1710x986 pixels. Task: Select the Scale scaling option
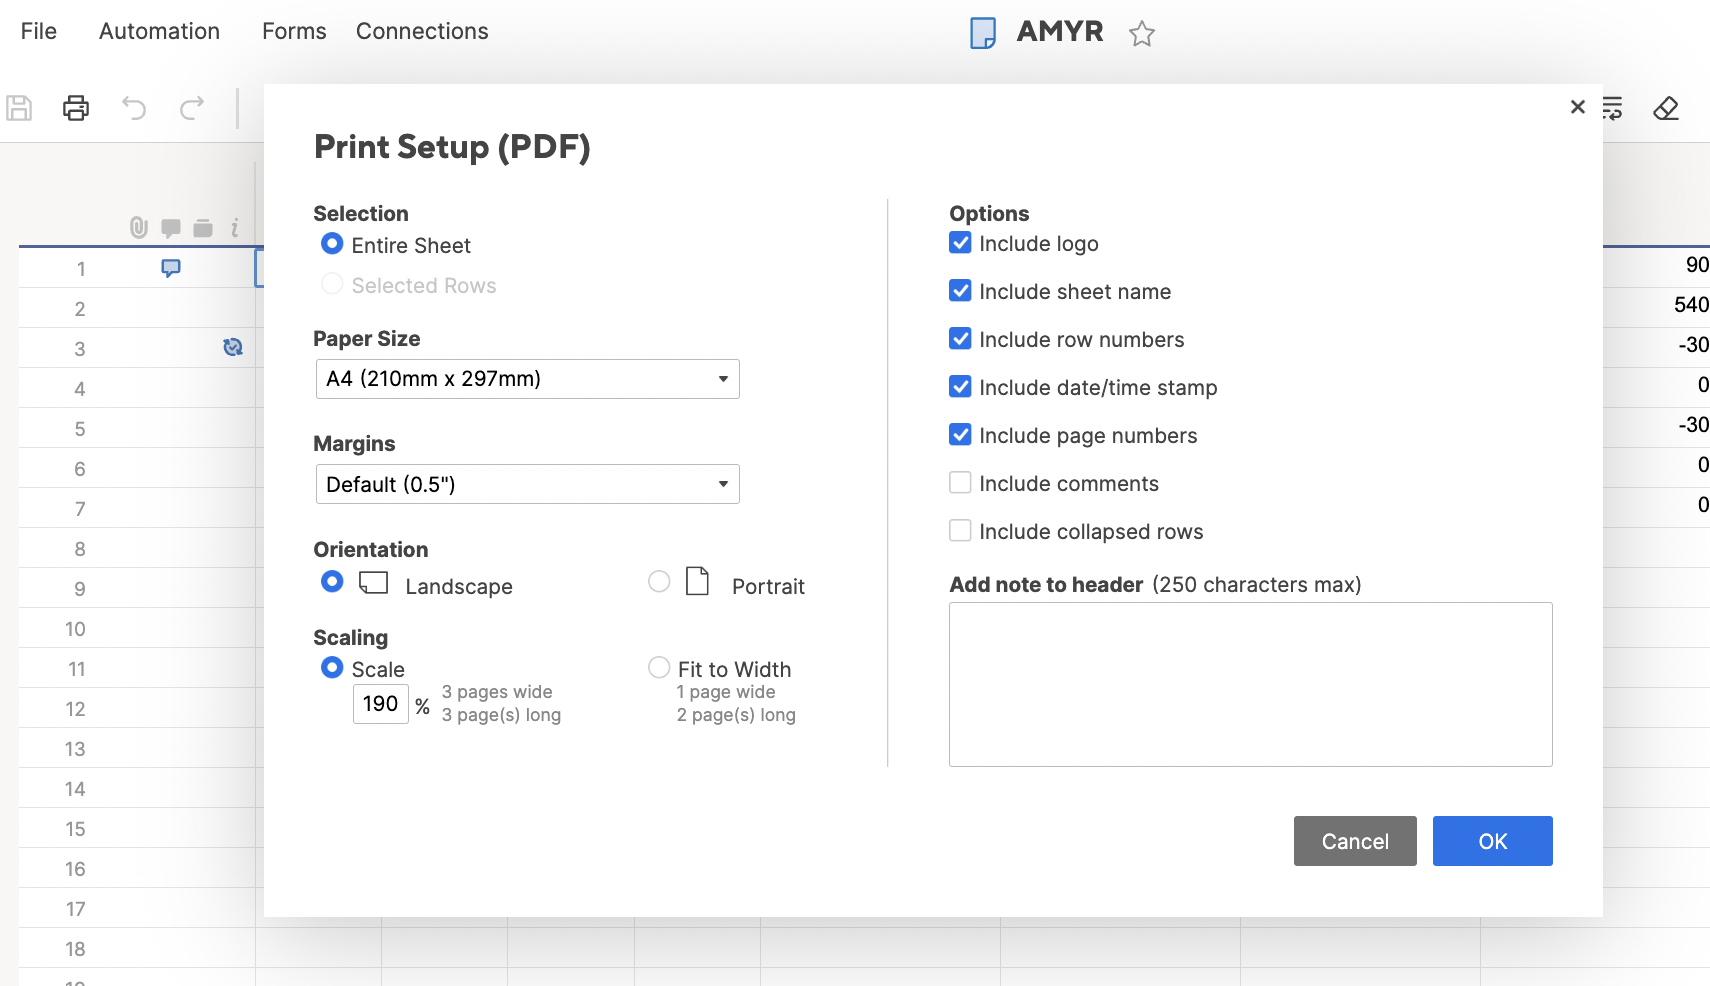[332, 667]
